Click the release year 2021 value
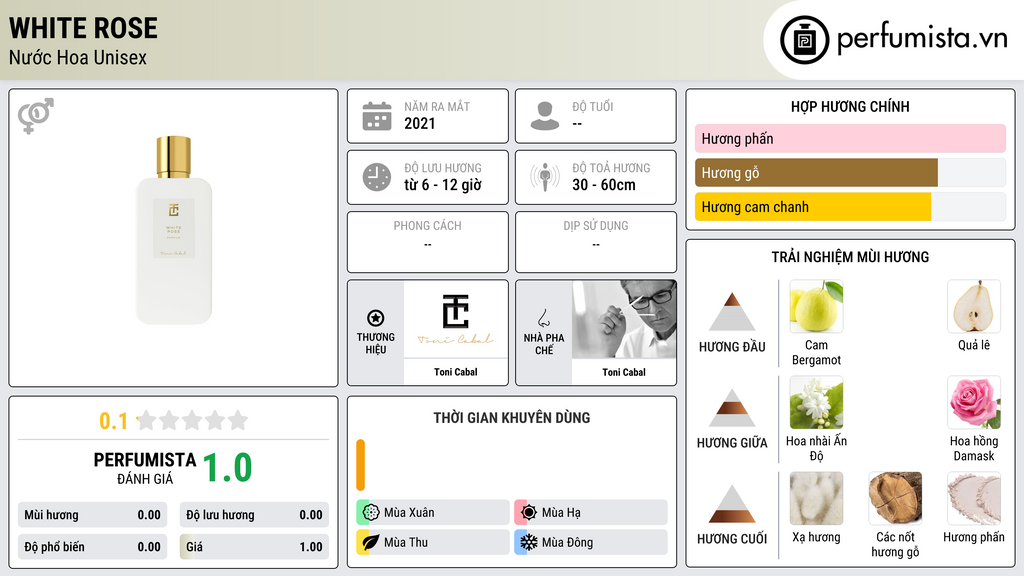The width and height of the screenshot is (1024, 576). click(419, 123)
